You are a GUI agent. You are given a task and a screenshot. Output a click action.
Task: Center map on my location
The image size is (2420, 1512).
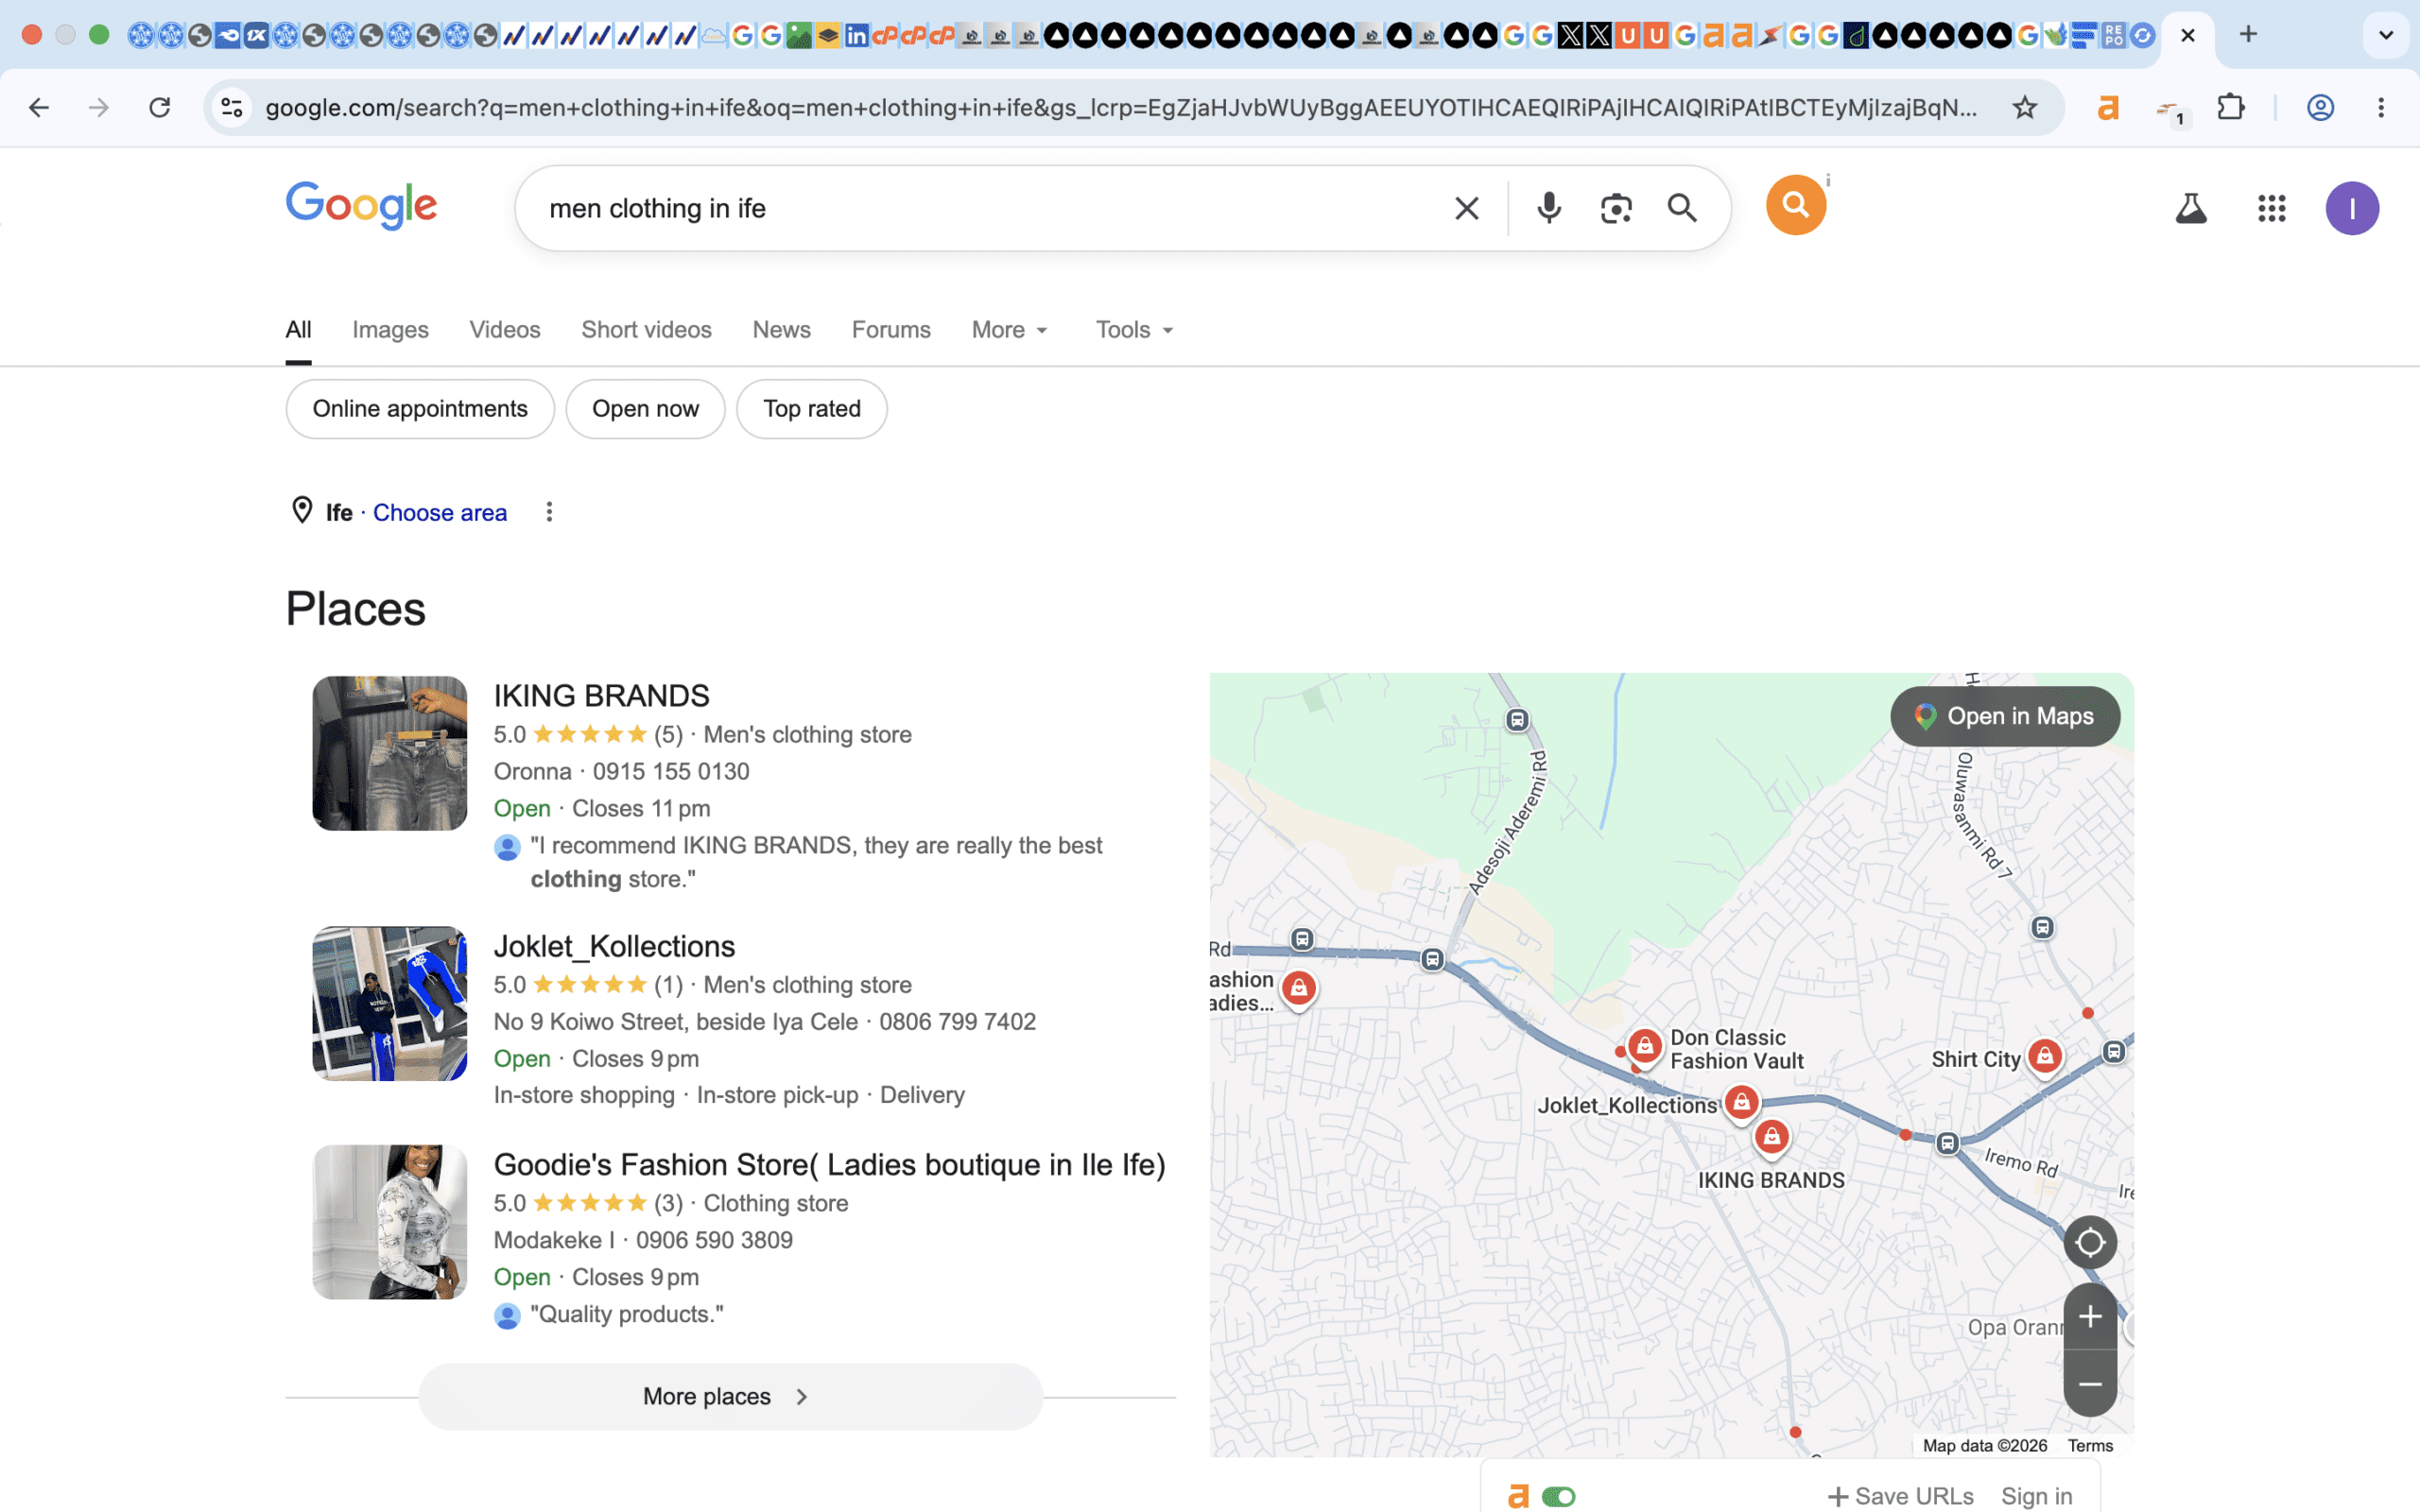pos(2090,1242)
